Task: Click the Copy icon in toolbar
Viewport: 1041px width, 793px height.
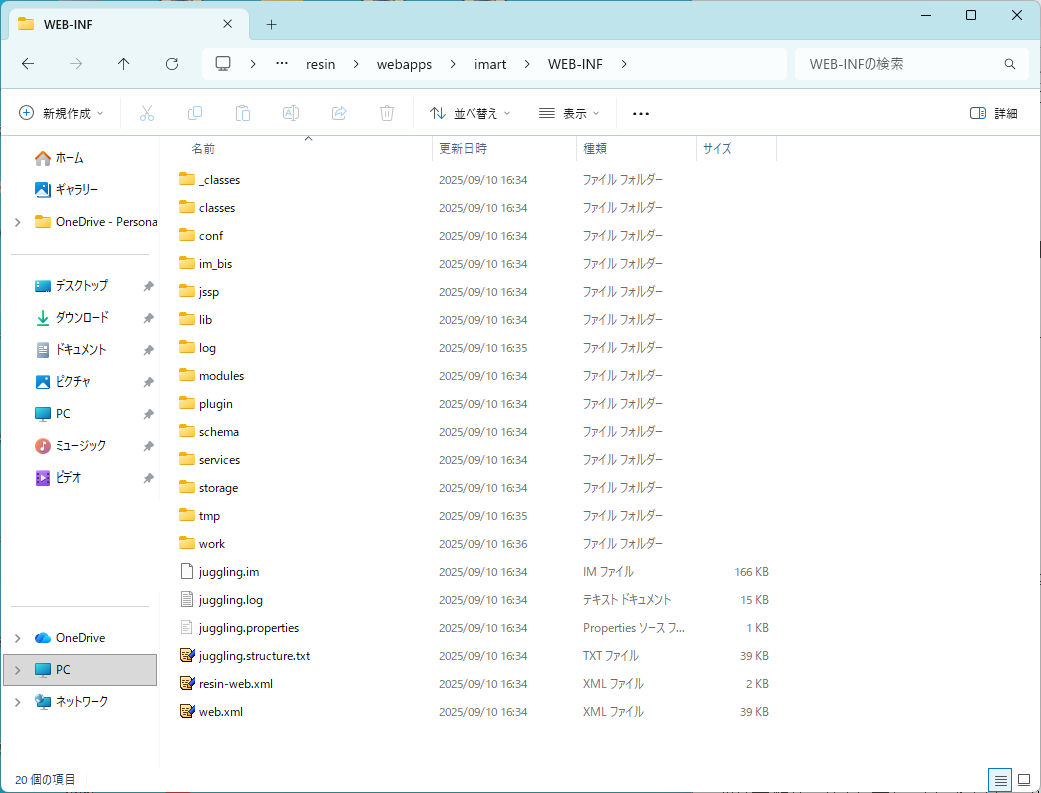Action: click(195, 113)
